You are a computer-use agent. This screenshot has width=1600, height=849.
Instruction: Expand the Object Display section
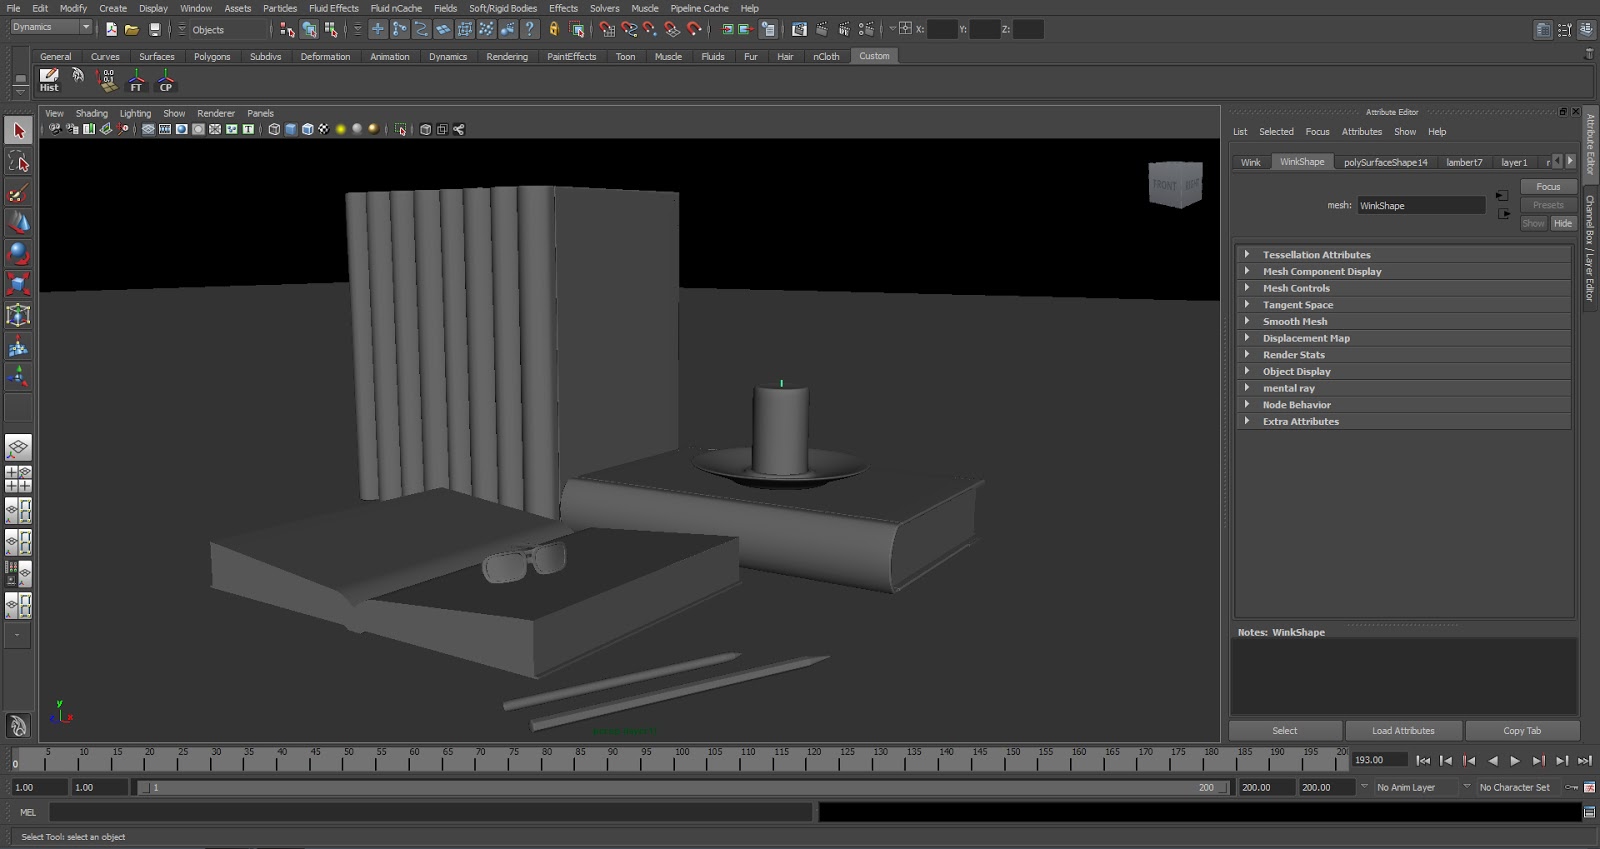(1404, 372)
